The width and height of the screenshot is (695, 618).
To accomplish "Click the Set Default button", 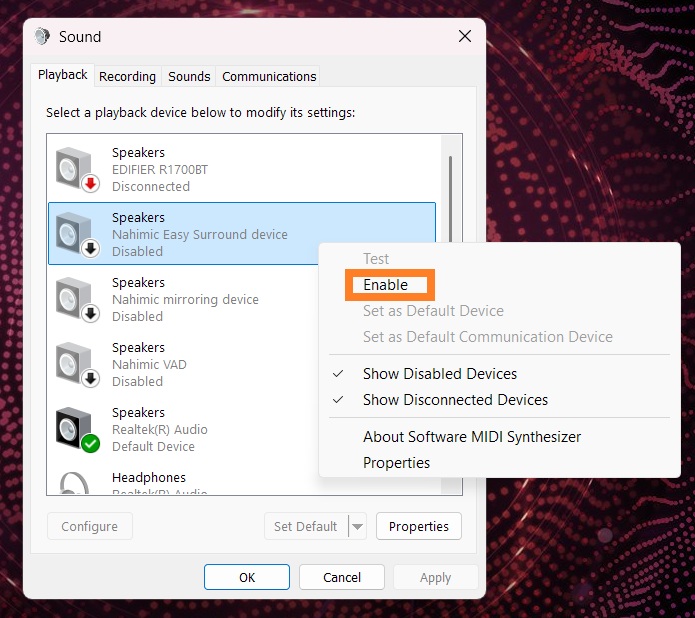I will tap(306, 526).
